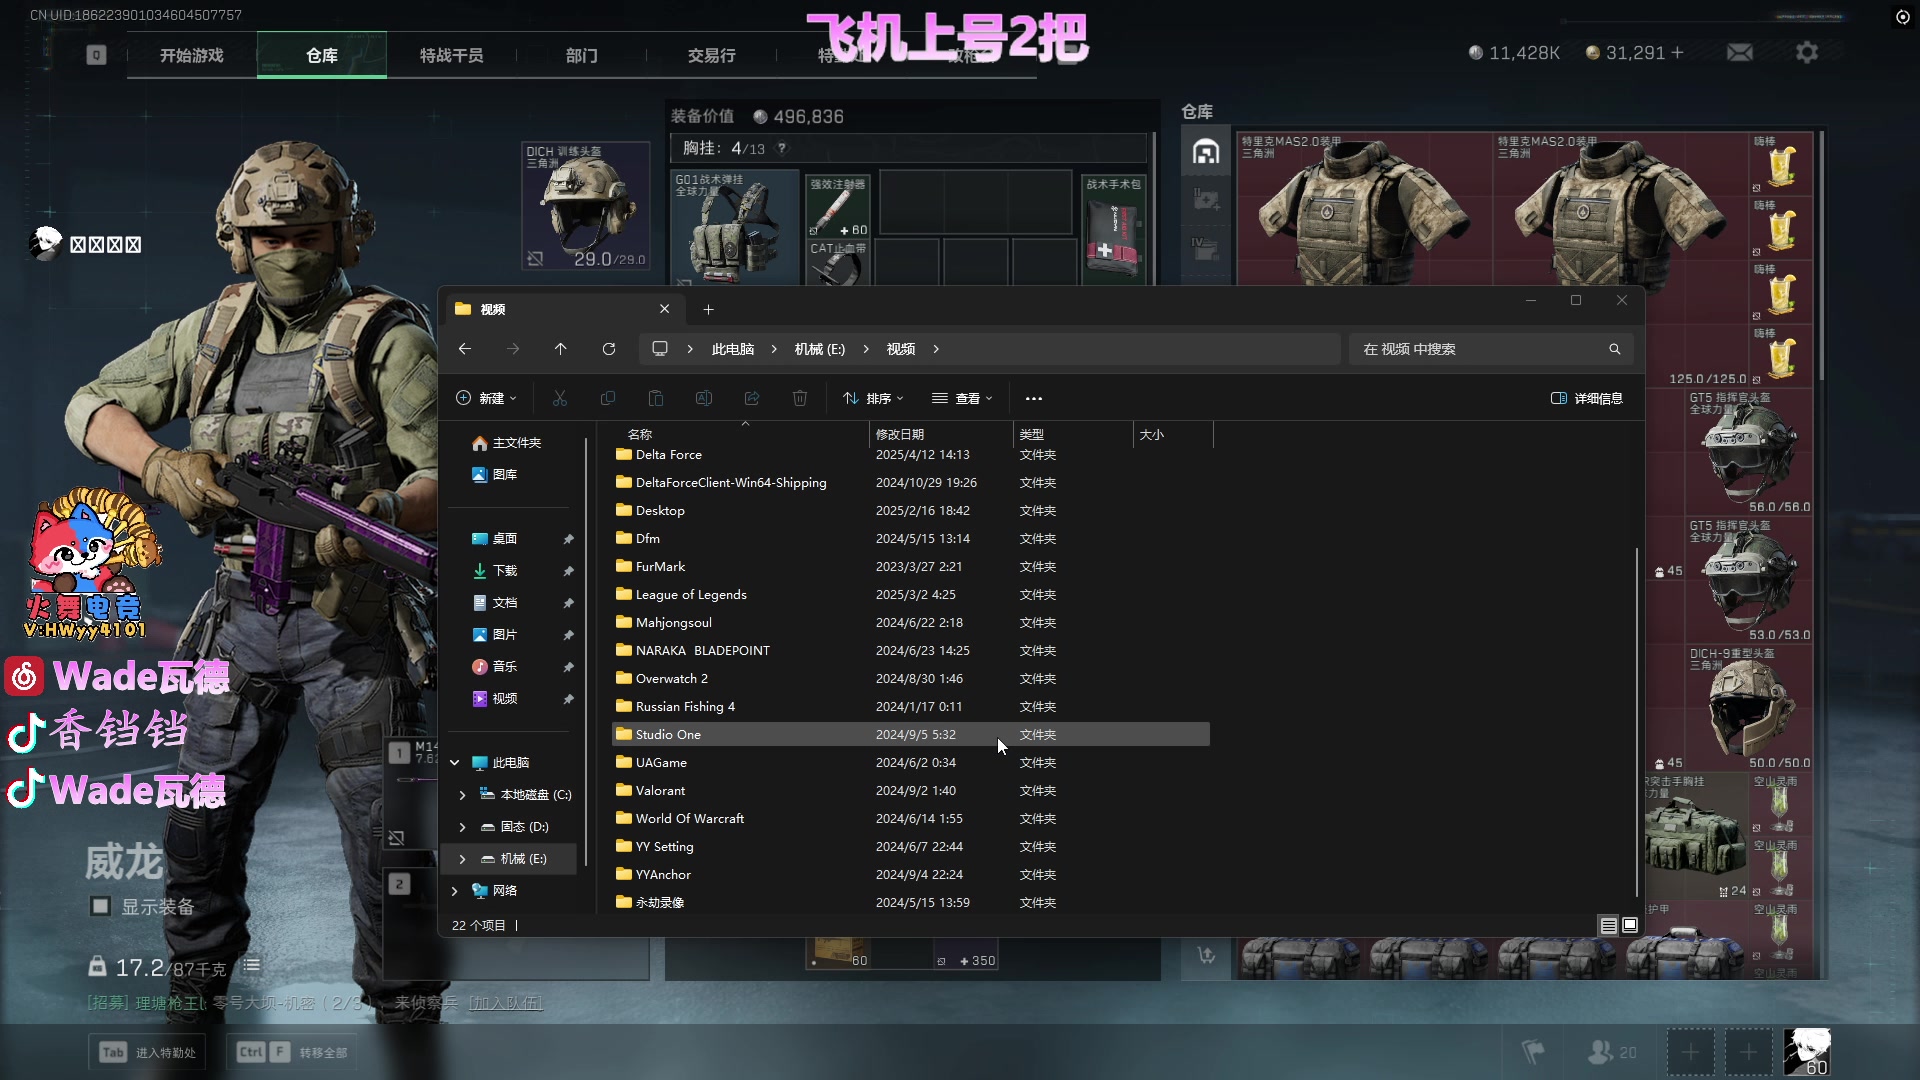Click the player avatar with level 60

[1808, 1052]
